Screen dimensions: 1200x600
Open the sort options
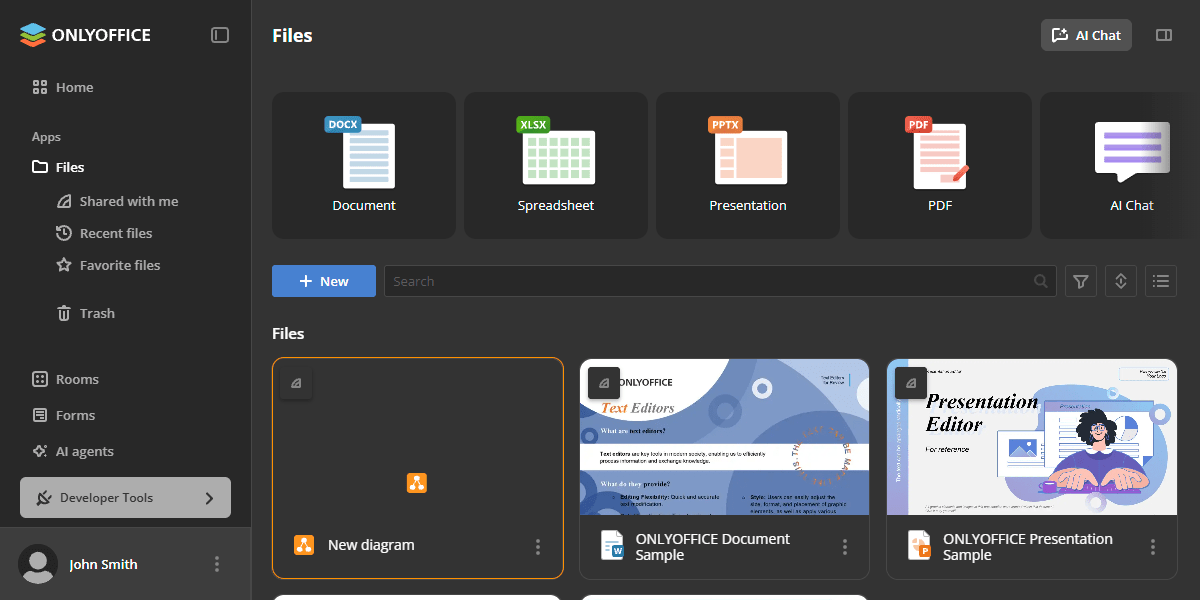(x=1121, y=281)
